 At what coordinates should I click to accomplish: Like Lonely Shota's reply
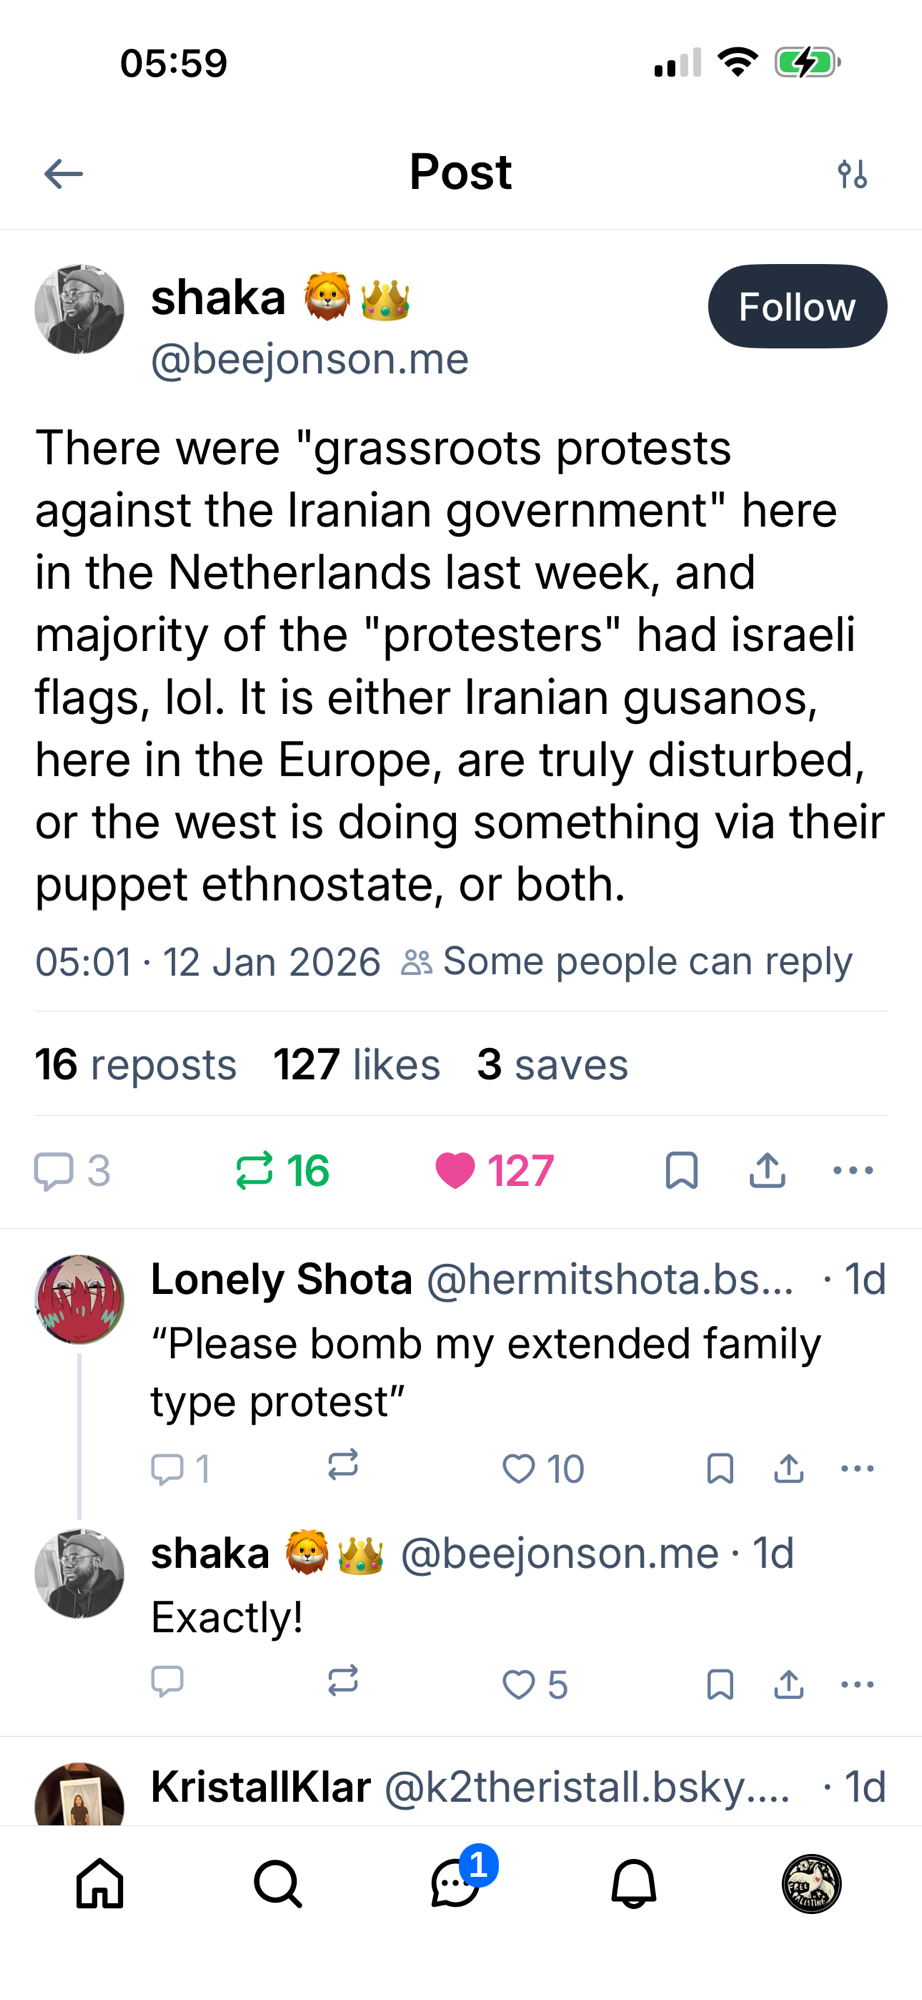(x=519, y=1469)
